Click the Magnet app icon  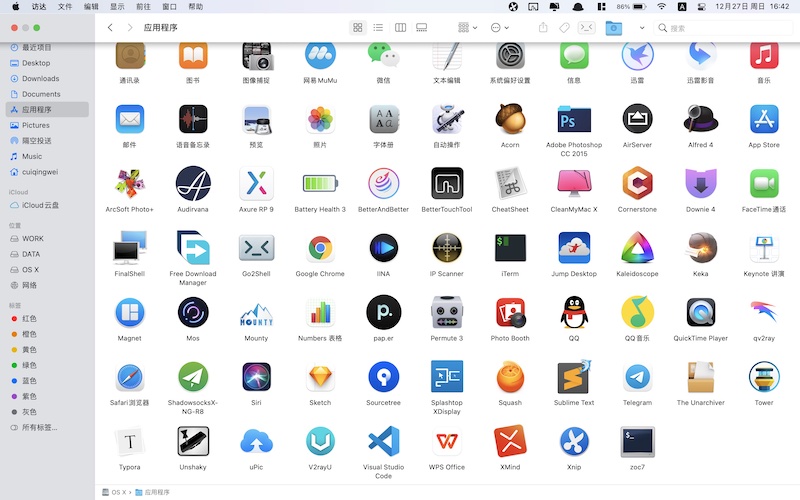click(x=130, y=312)
